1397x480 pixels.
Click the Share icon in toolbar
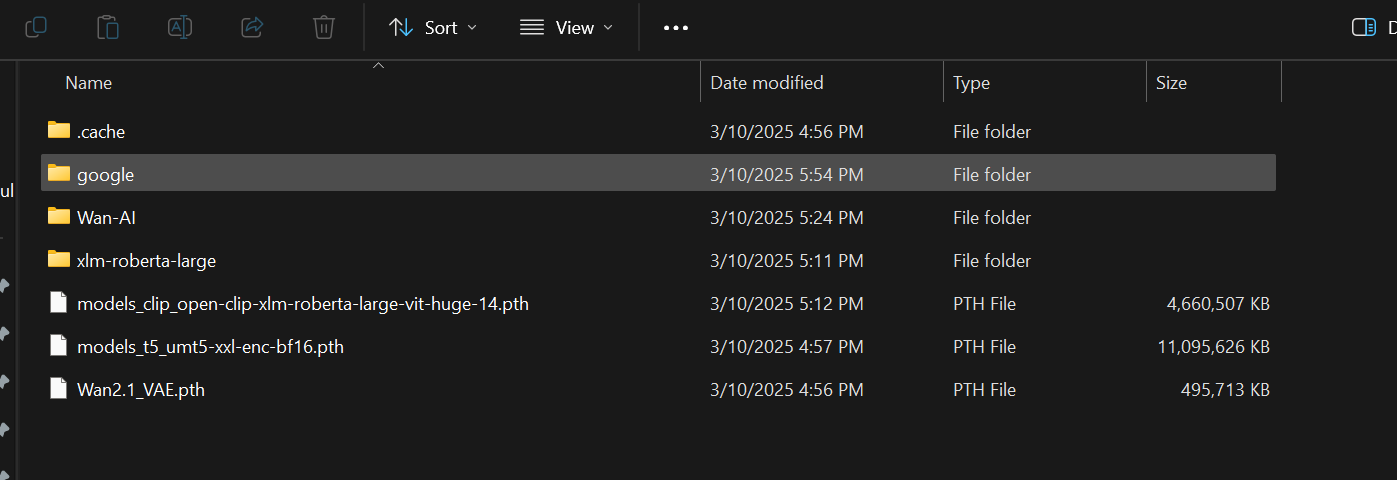click(252, 27)
